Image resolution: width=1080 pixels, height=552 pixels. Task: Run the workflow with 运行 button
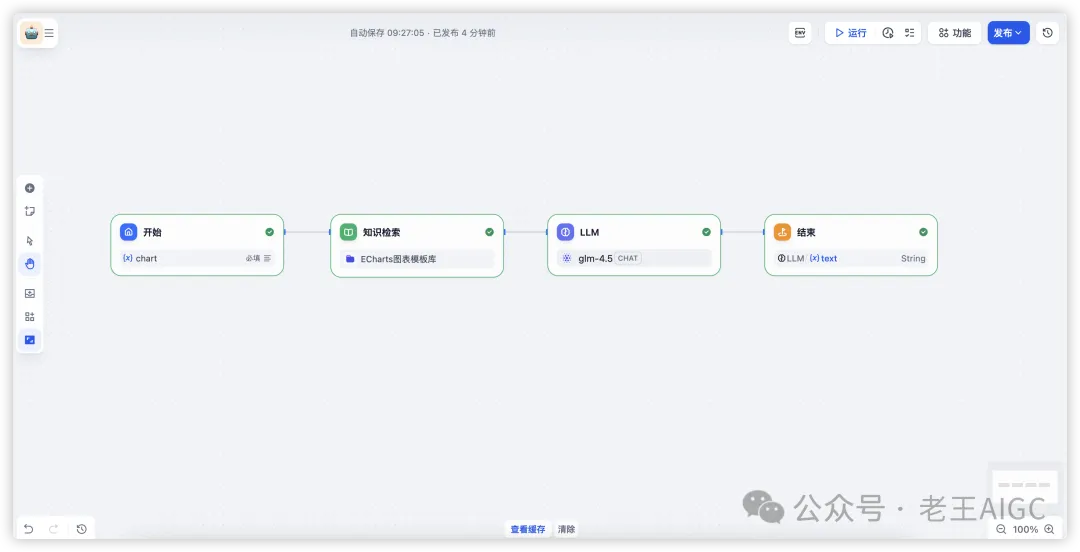(x=851, y=32)
